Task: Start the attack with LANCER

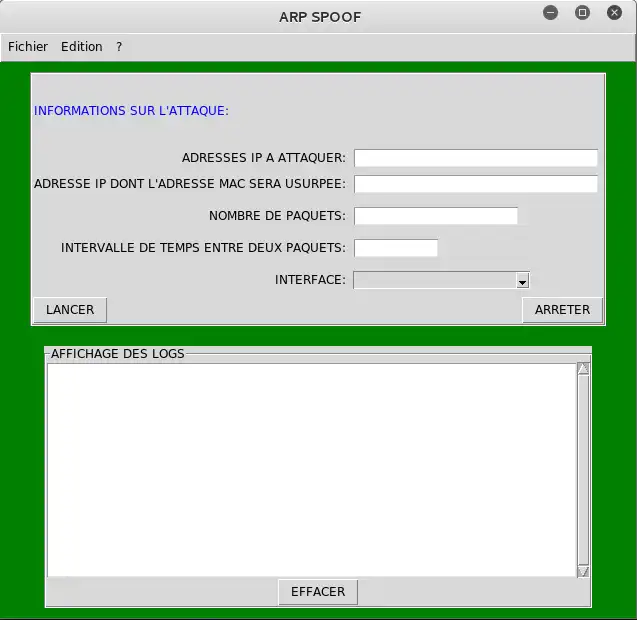Action: (x=70, y=310)
